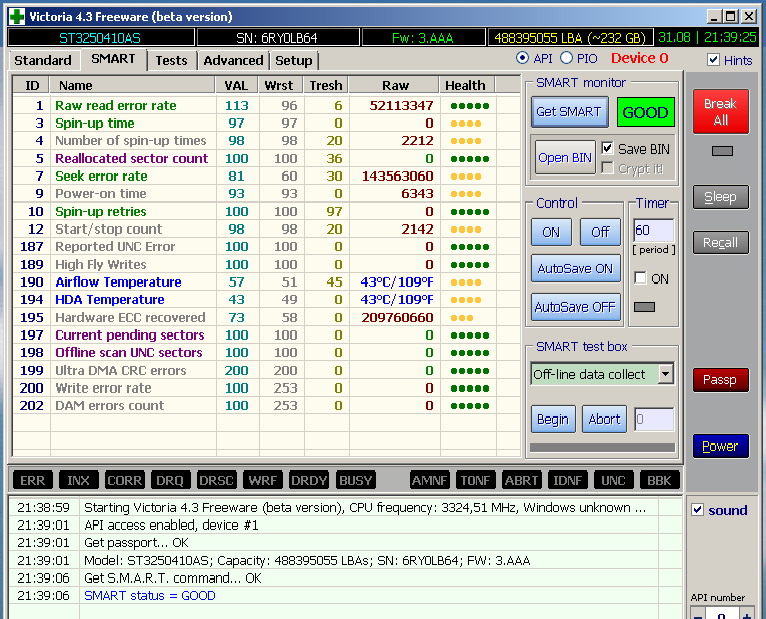Screen dimensions: 766x619
Task: Toggle the Hints checkbox
Action: click(713, 60)
